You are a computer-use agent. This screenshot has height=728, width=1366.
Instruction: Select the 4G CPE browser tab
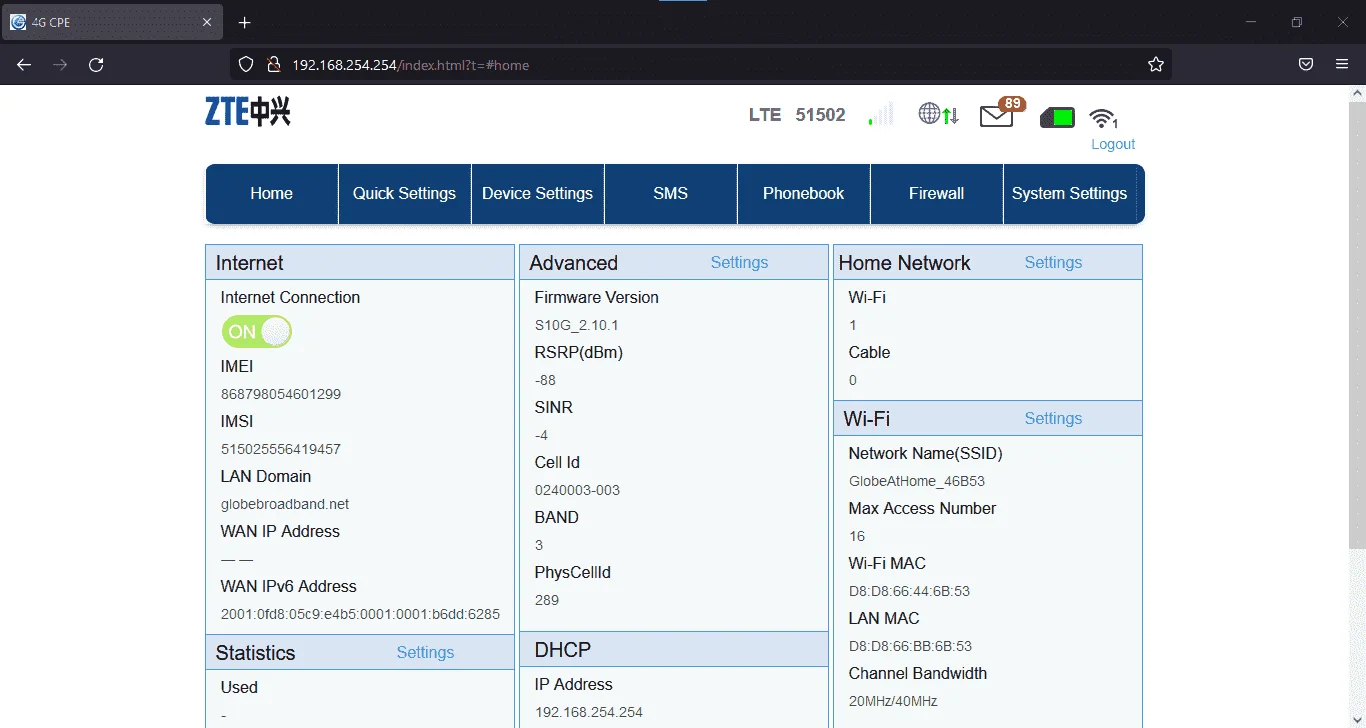(x=111, y=22)
